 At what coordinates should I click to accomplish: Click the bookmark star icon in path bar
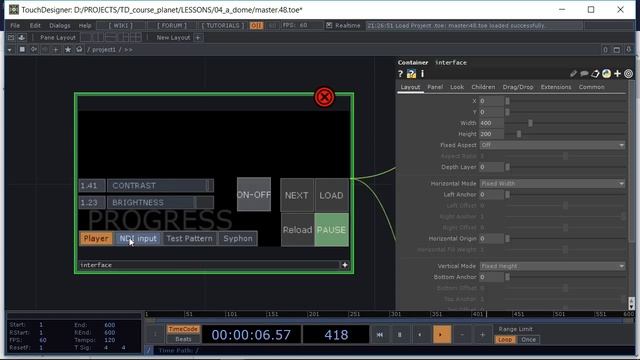click(x=68, y=49)
